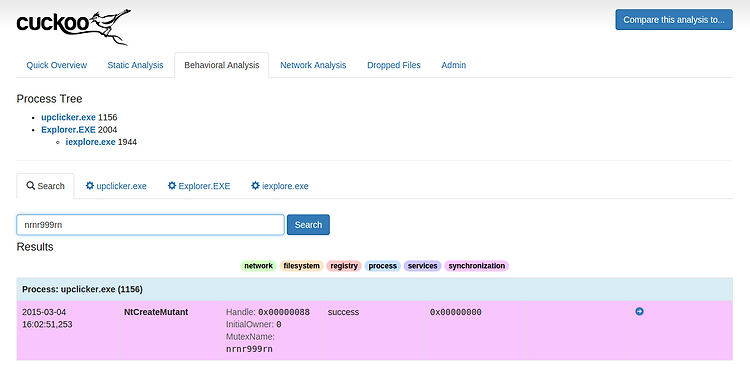Click the magnifier icon on Search tab
Screen dimensions: 750x374
tap(30, 186)
